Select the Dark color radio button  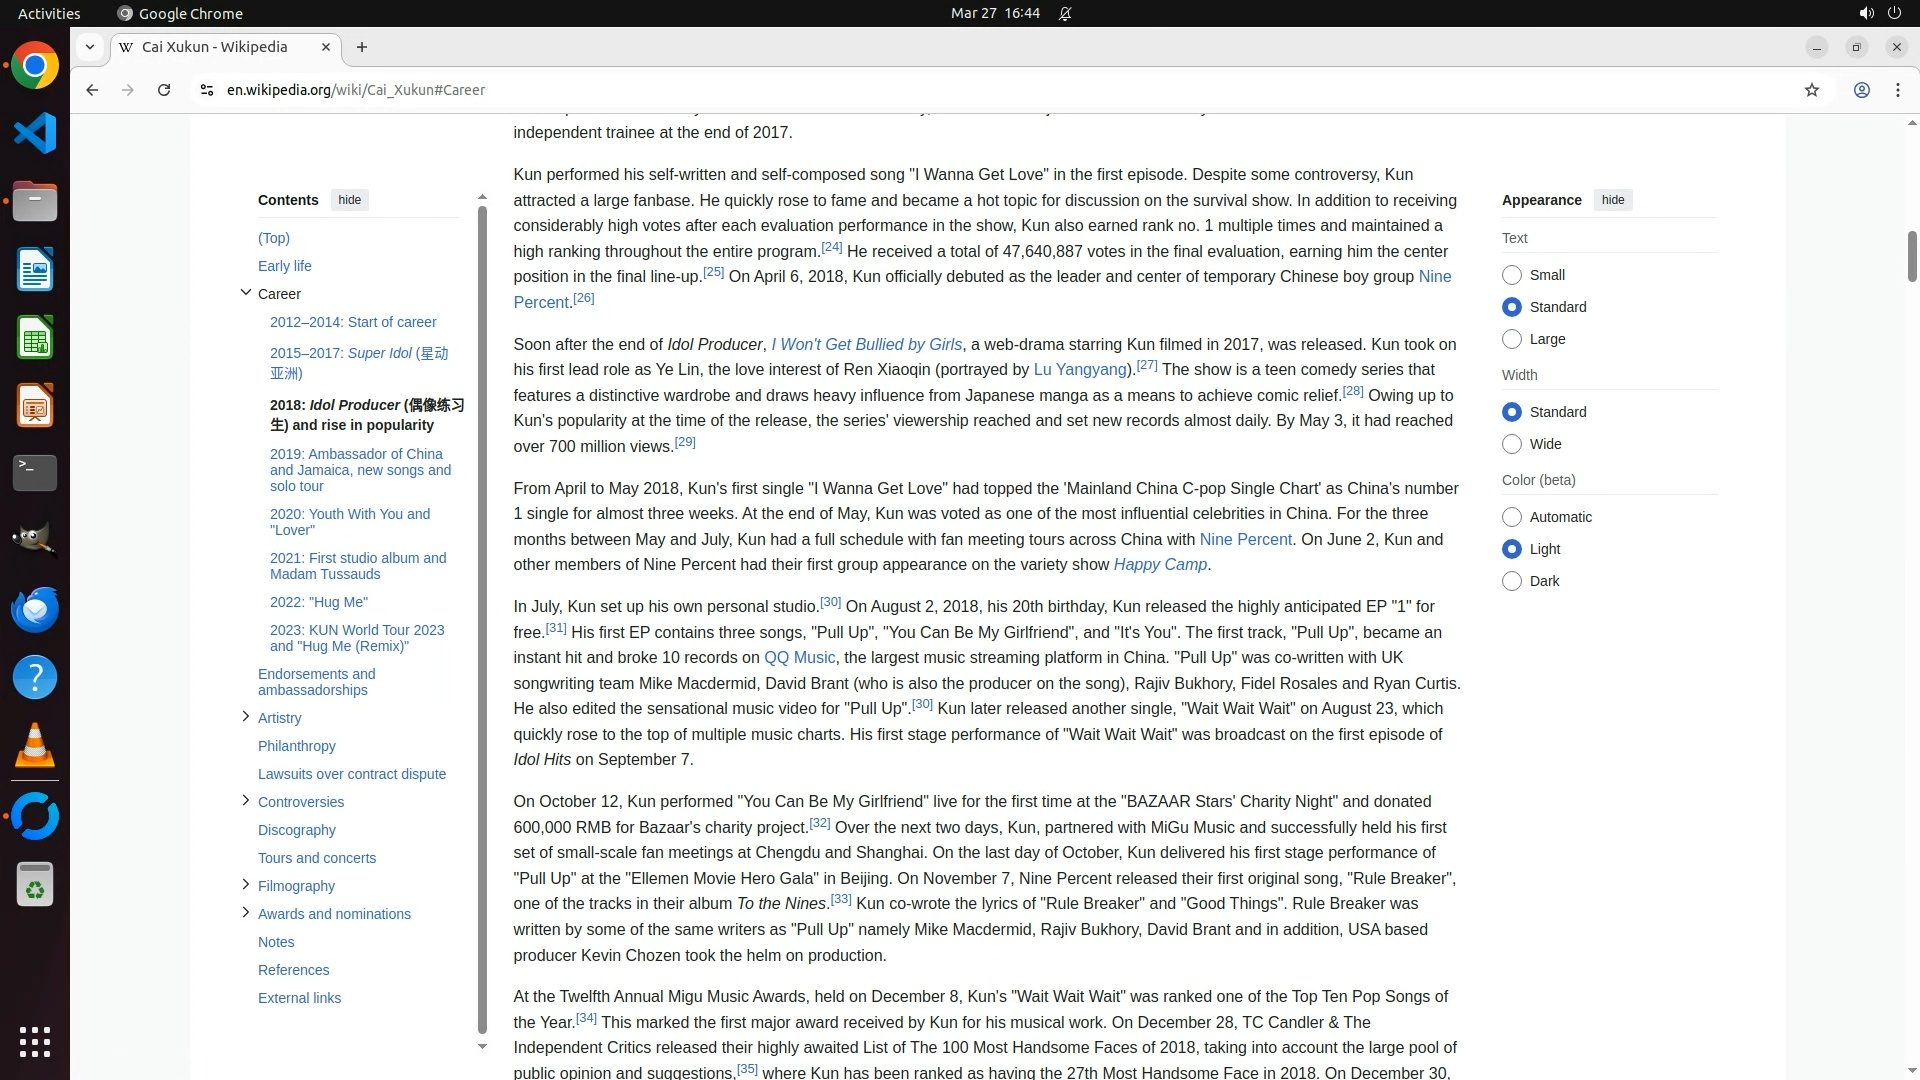point(1512,581)
